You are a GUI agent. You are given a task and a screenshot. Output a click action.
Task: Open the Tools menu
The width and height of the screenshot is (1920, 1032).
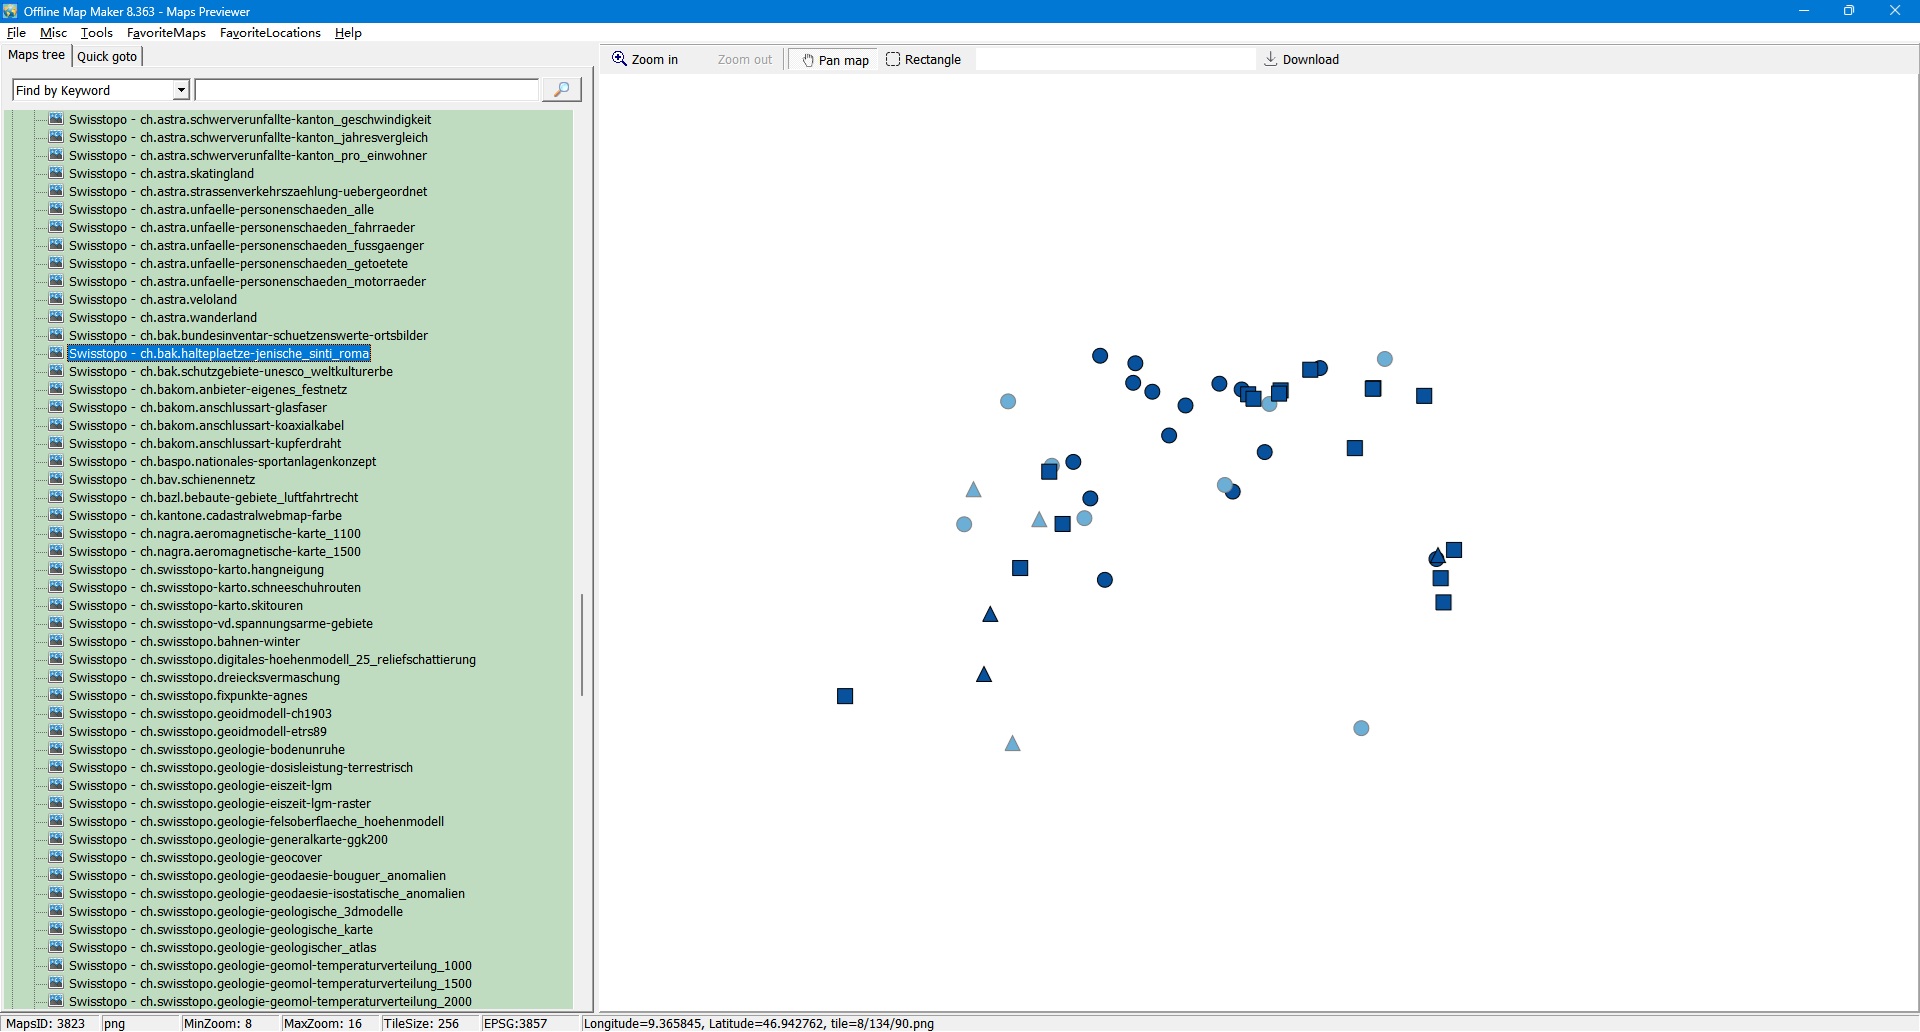coord(96,33)
